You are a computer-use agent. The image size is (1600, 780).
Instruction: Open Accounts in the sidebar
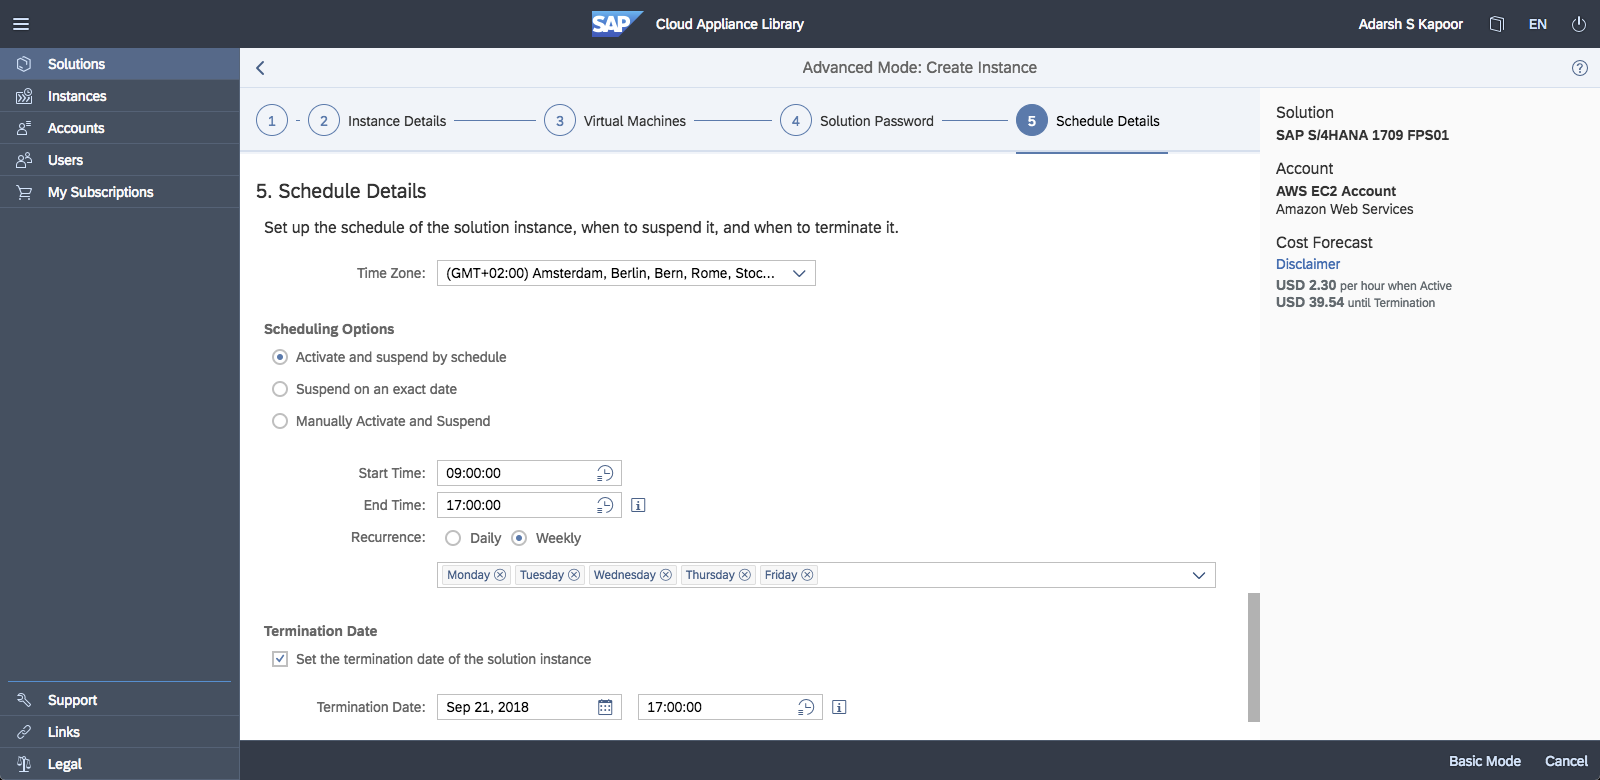[x=120, y=128]
